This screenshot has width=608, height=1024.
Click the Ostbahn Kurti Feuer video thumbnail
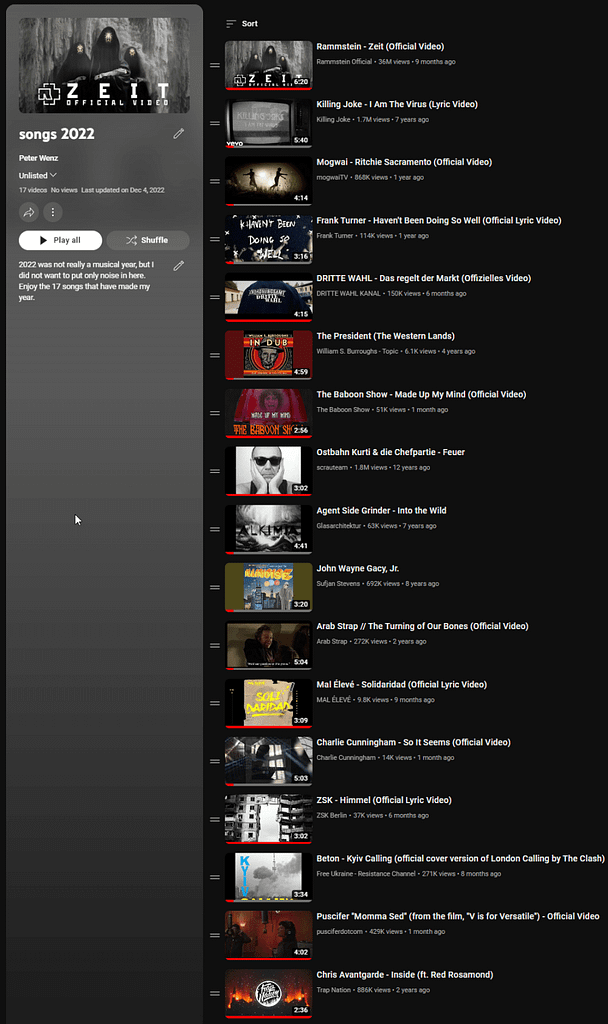[268, 472]
